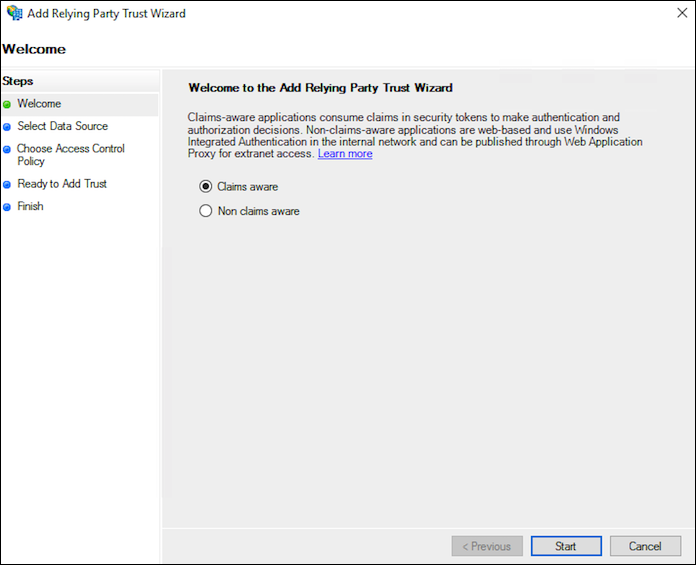
Task: Cancel the wizard with Cancel button
Action: [645, 546]
